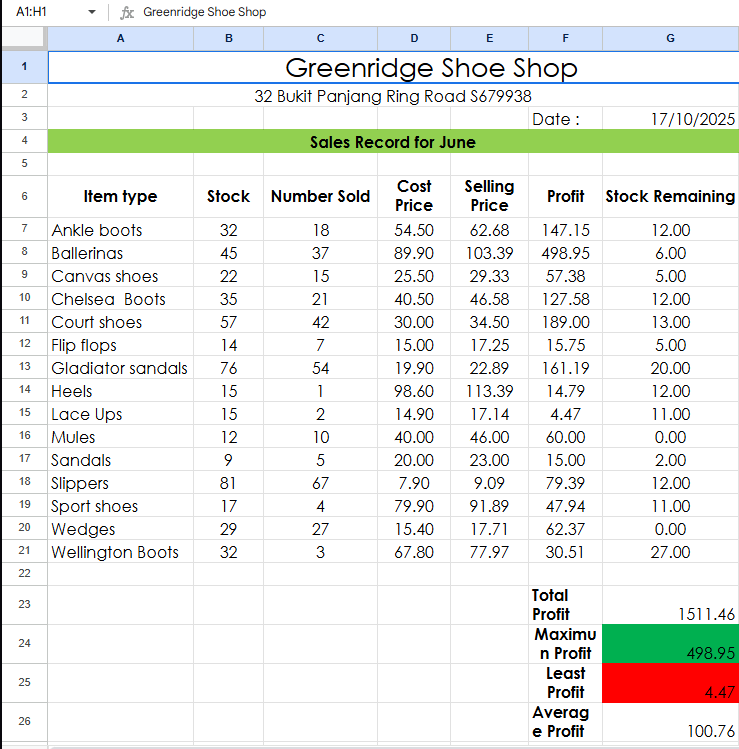Click Ballerinas selling price 103.39
The image size is (739, 749).
(x=489, y=252)
